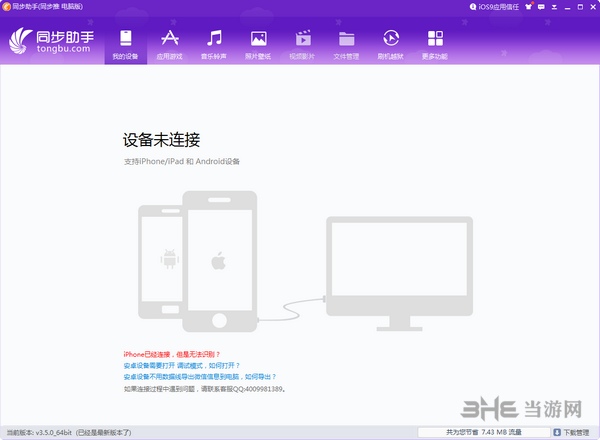600x440 pixels.
Task: Open the iOS9应用信任 help link
Action: tap(494, 7)
